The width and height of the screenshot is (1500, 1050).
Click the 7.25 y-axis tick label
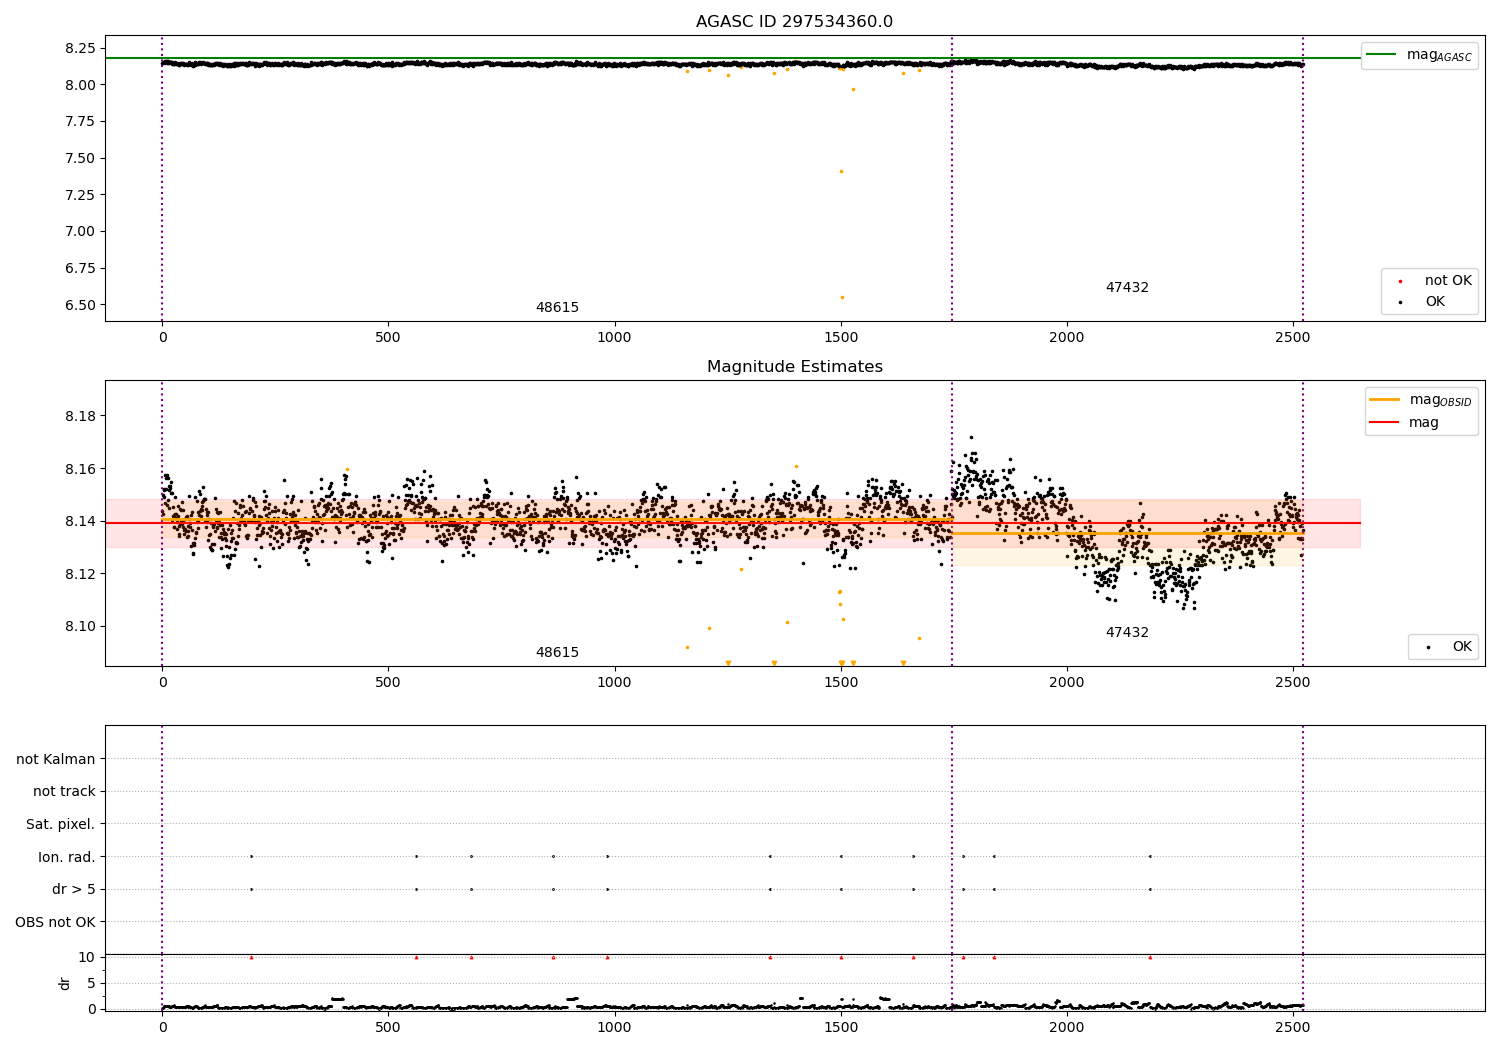coord(79,195)
